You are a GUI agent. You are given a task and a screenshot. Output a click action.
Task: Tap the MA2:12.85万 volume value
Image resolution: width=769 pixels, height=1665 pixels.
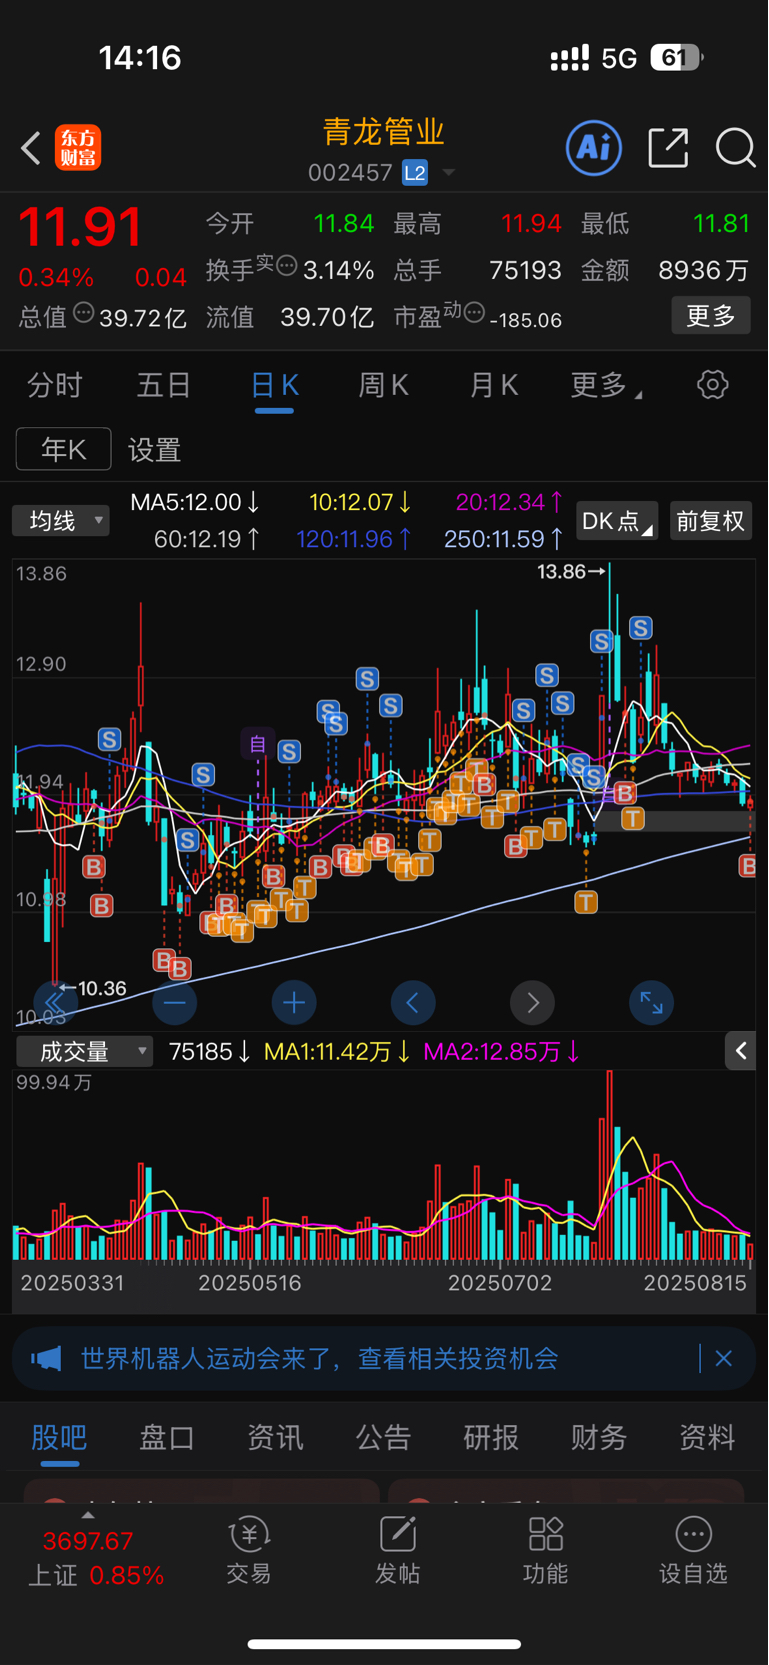(502, 1051)
